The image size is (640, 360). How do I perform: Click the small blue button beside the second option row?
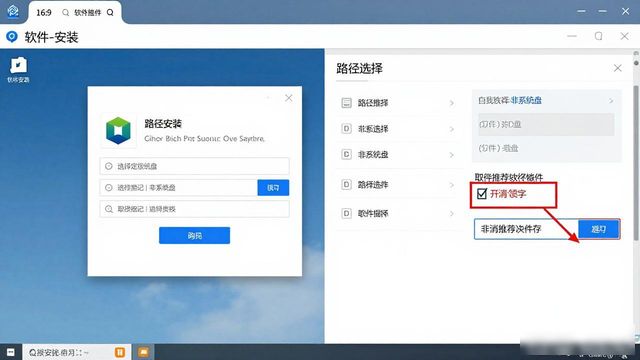point(273,188)
